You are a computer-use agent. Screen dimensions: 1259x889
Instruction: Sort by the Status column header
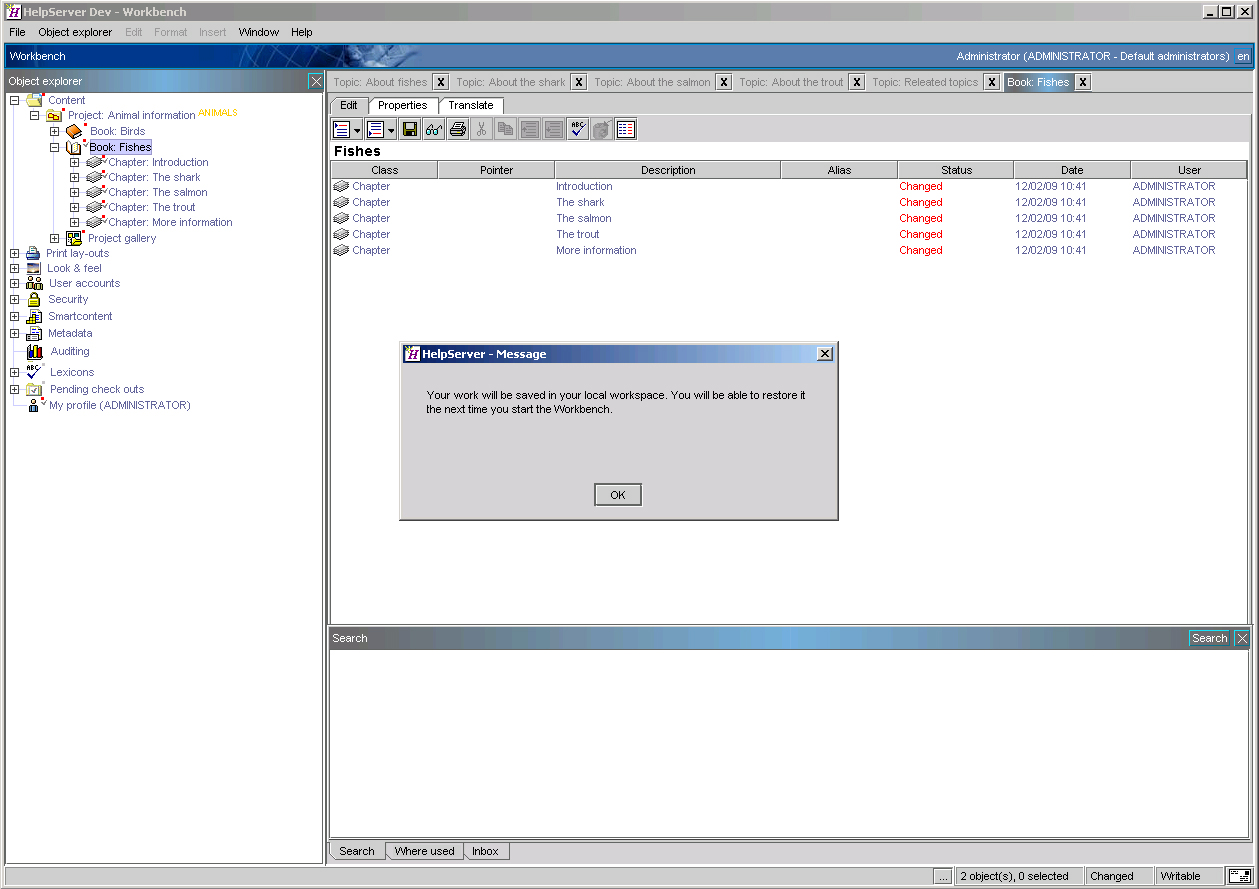(956, 170)
